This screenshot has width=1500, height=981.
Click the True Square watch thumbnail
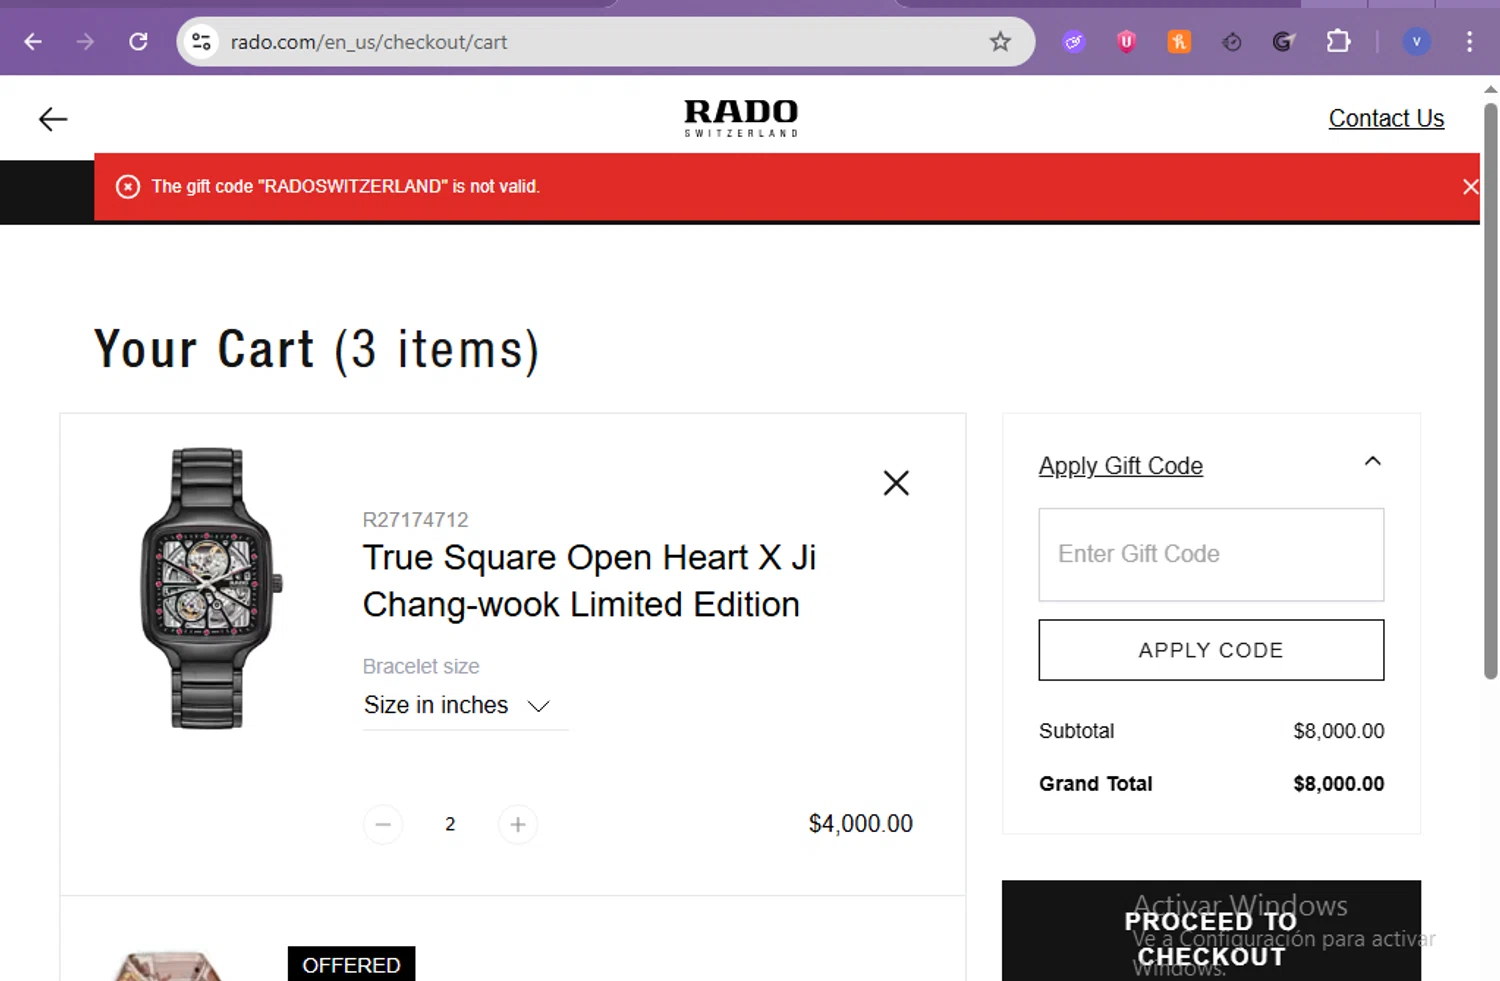(x=210, y=588)
